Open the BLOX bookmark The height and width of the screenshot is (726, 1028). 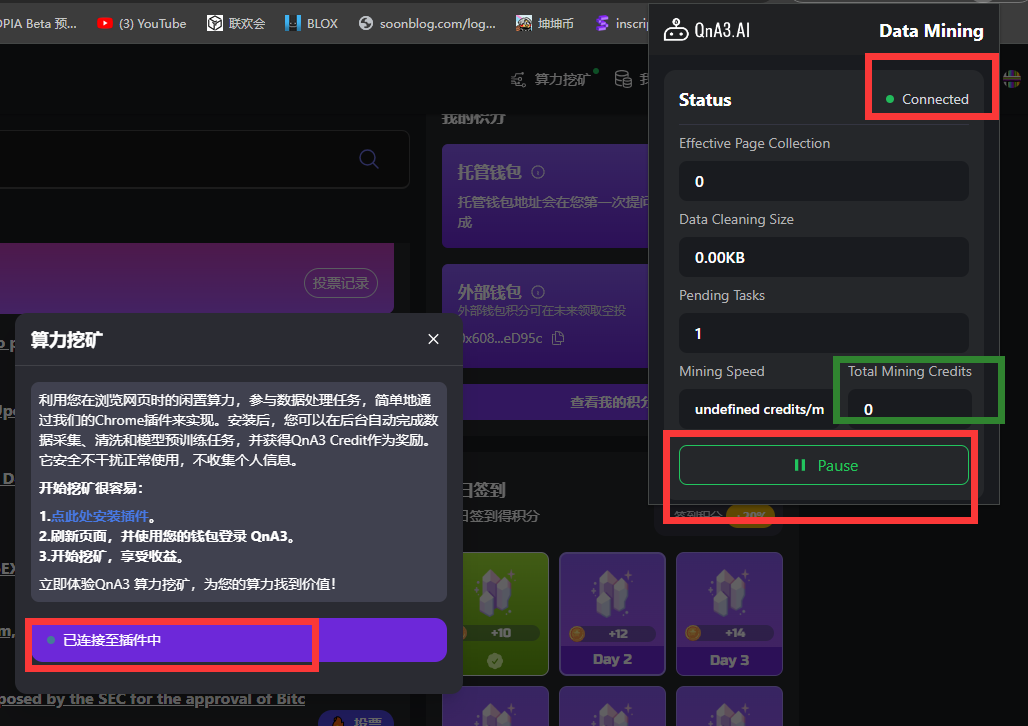[311, 24]
